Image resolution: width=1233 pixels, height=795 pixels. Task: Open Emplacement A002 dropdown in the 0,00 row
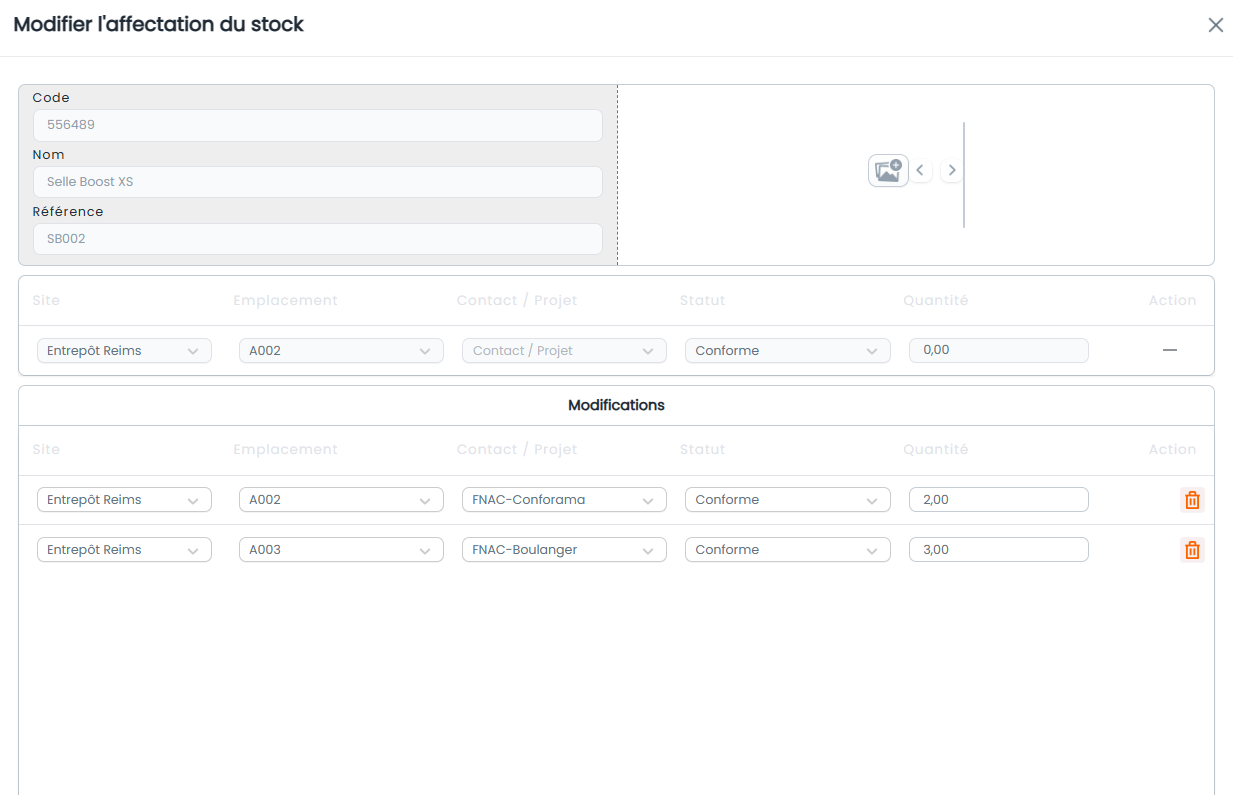[x=341, y=351]
